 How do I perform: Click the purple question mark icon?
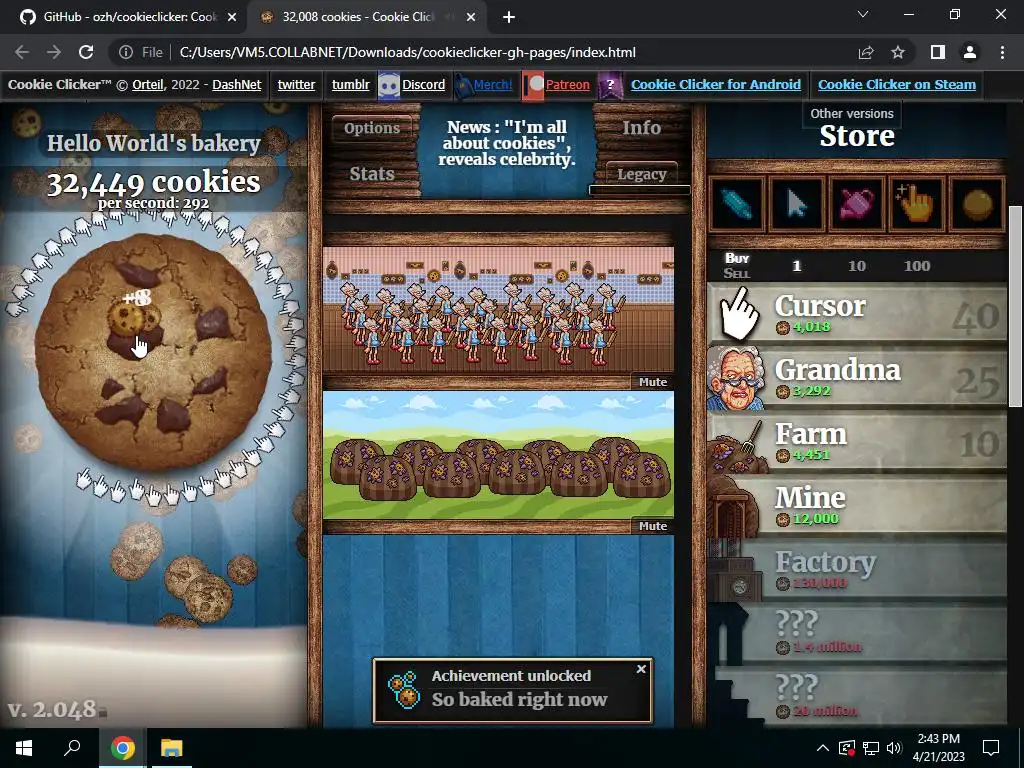610,86
